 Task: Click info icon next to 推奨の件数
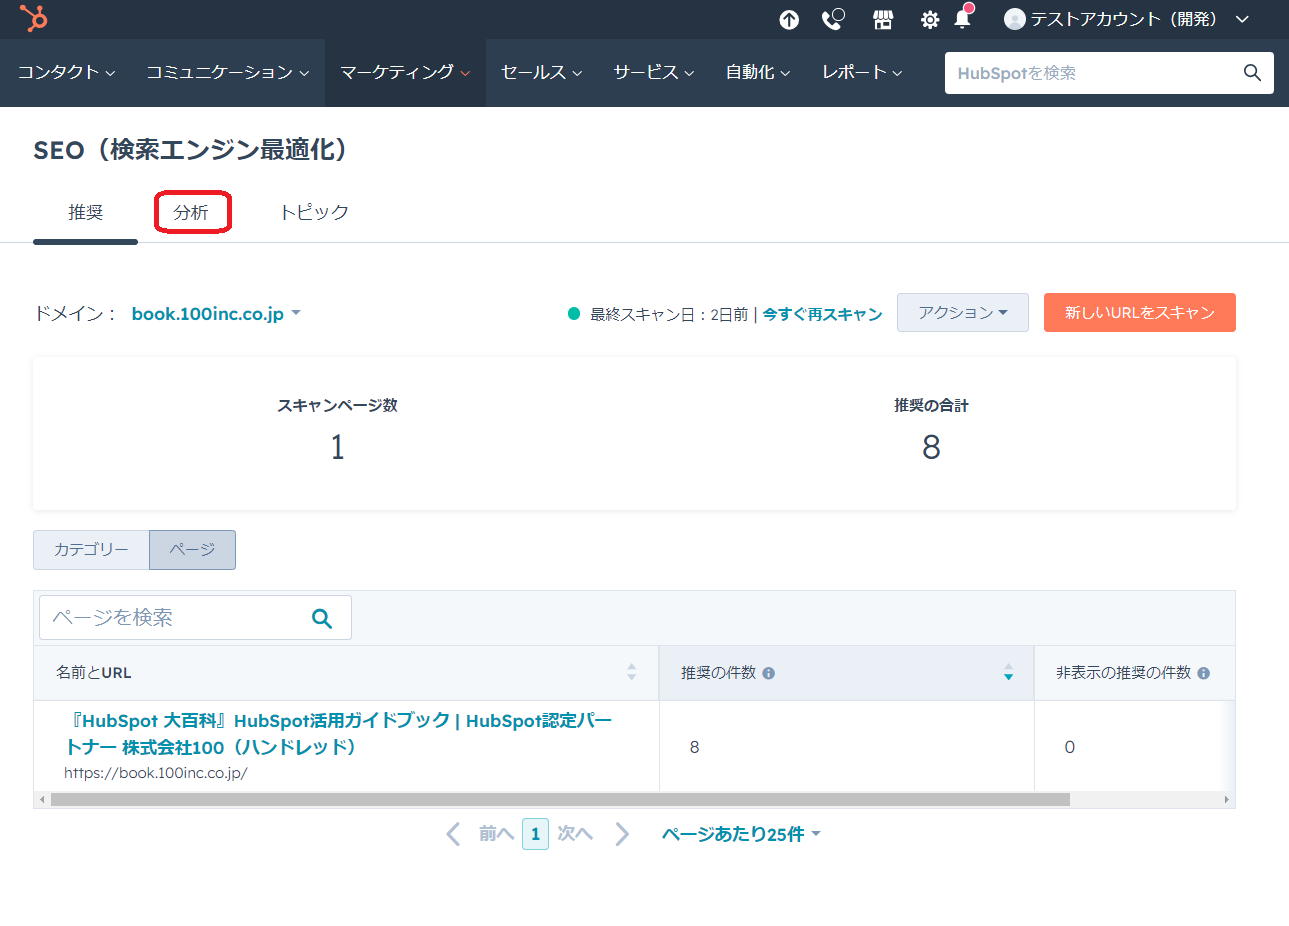tap(769, 673)
